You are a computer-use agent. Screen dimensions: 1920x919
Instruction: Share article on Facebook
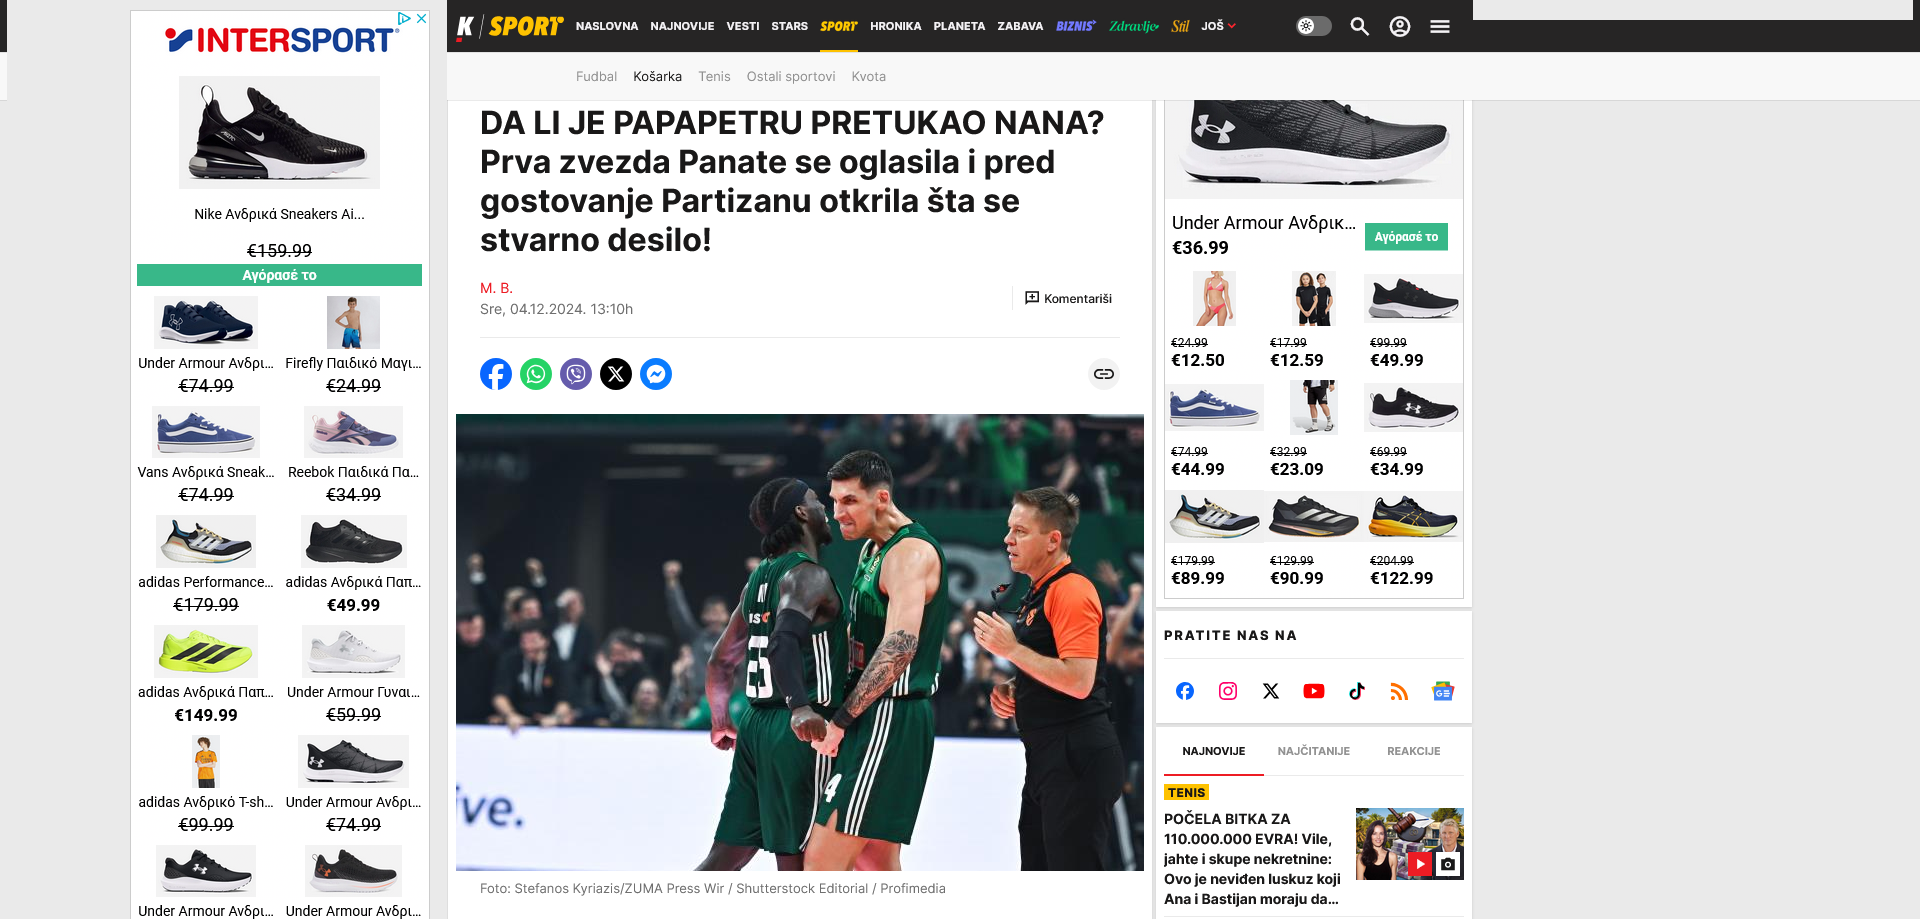tap(496, 374)
